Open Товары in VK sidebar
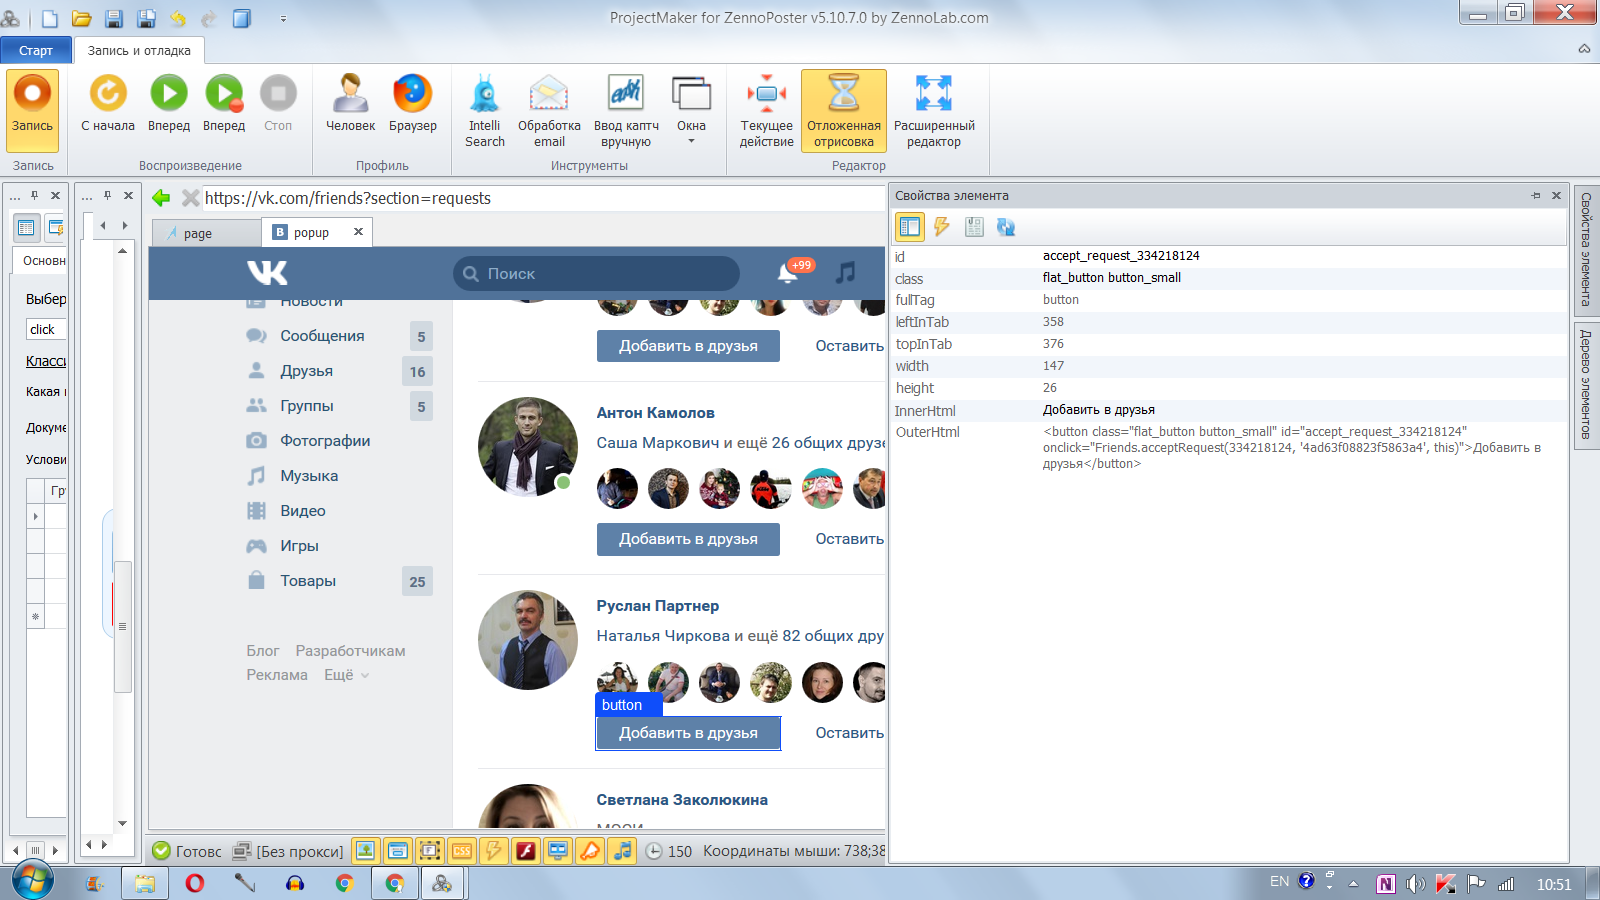This screenshot has width=1600, height=900. pos(308,581)
